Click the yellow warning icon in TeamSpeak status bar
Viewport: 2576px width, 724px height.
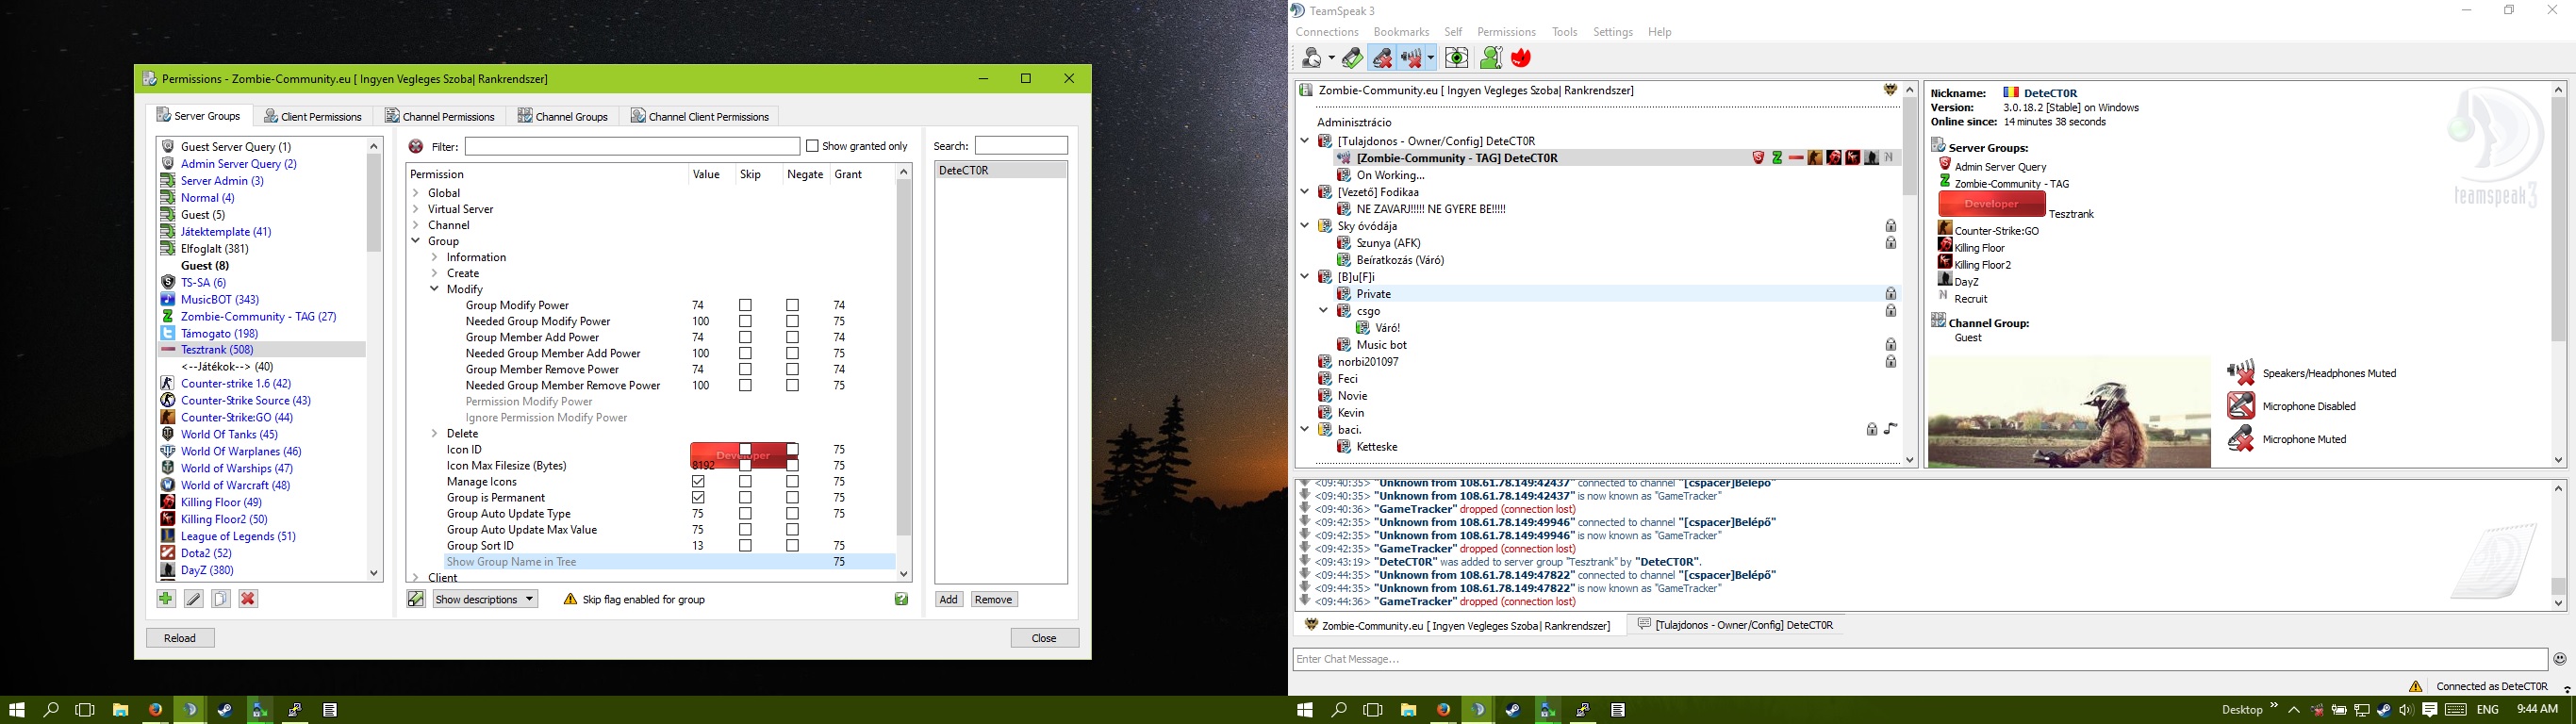(x=2415, y=686)
